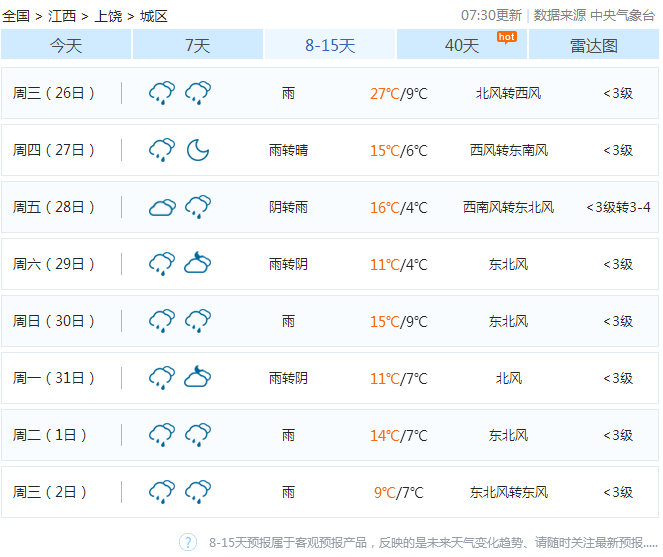Open the 40天 forecast tab
Image resolution: width=663 pixels, height=557 pixels.
462,45
